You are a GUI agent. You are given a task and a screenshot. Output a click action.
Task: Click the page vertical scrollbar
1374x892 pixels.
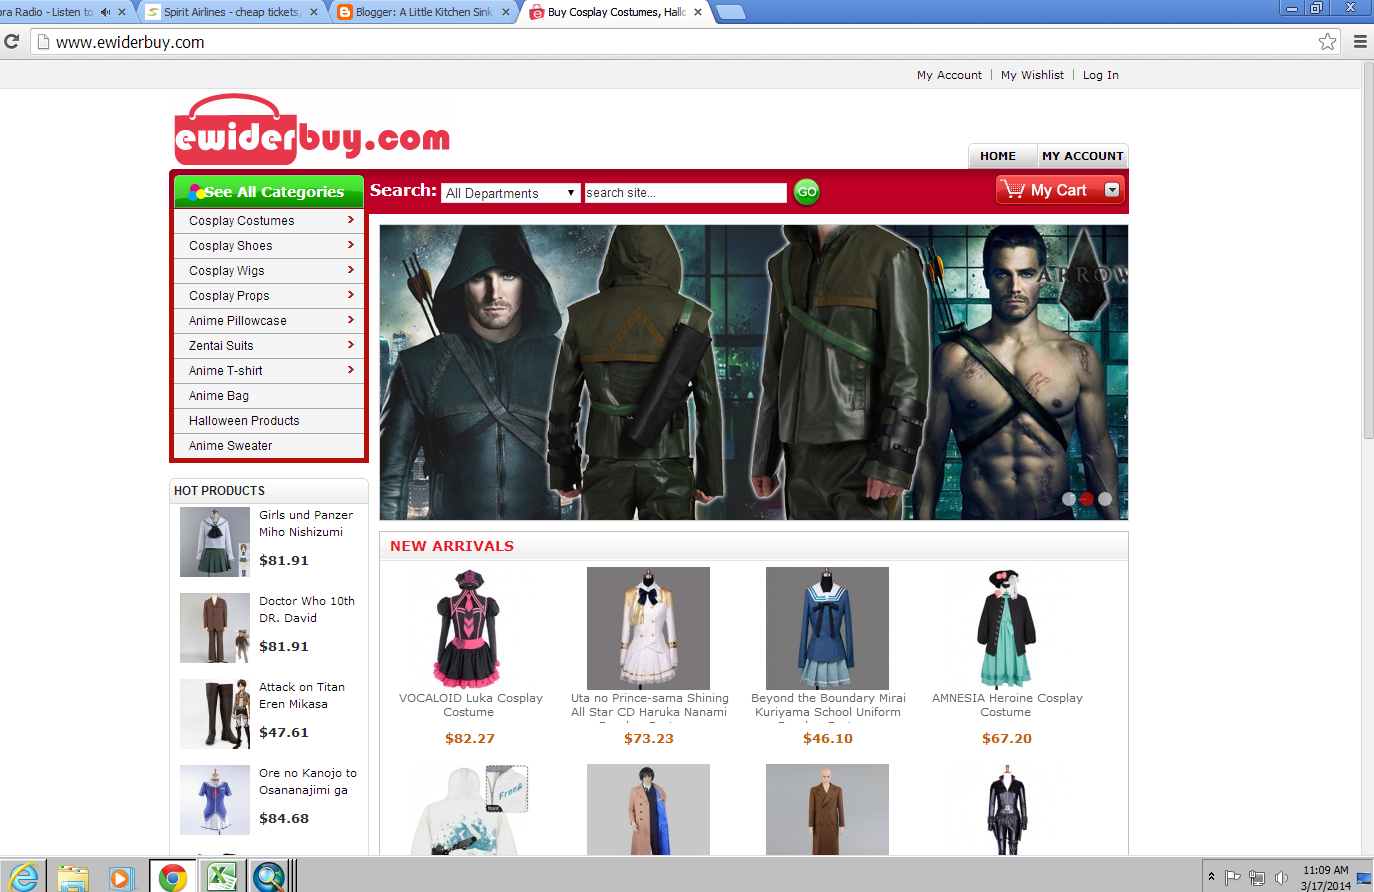(x=1368, y=250)
